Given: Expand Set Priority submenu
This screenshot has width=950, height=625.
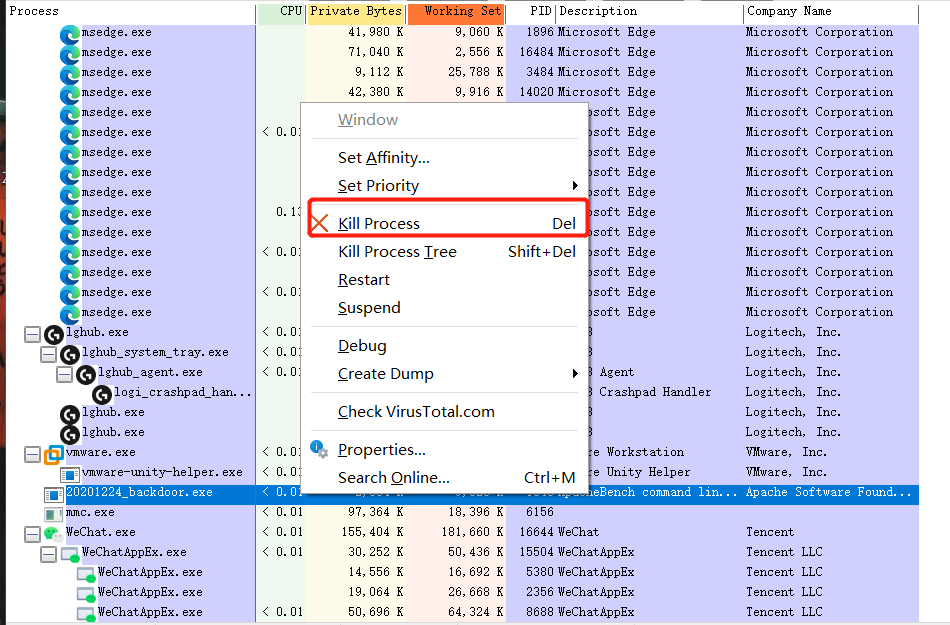Looking at the screenshot, I should coord(444,185).
